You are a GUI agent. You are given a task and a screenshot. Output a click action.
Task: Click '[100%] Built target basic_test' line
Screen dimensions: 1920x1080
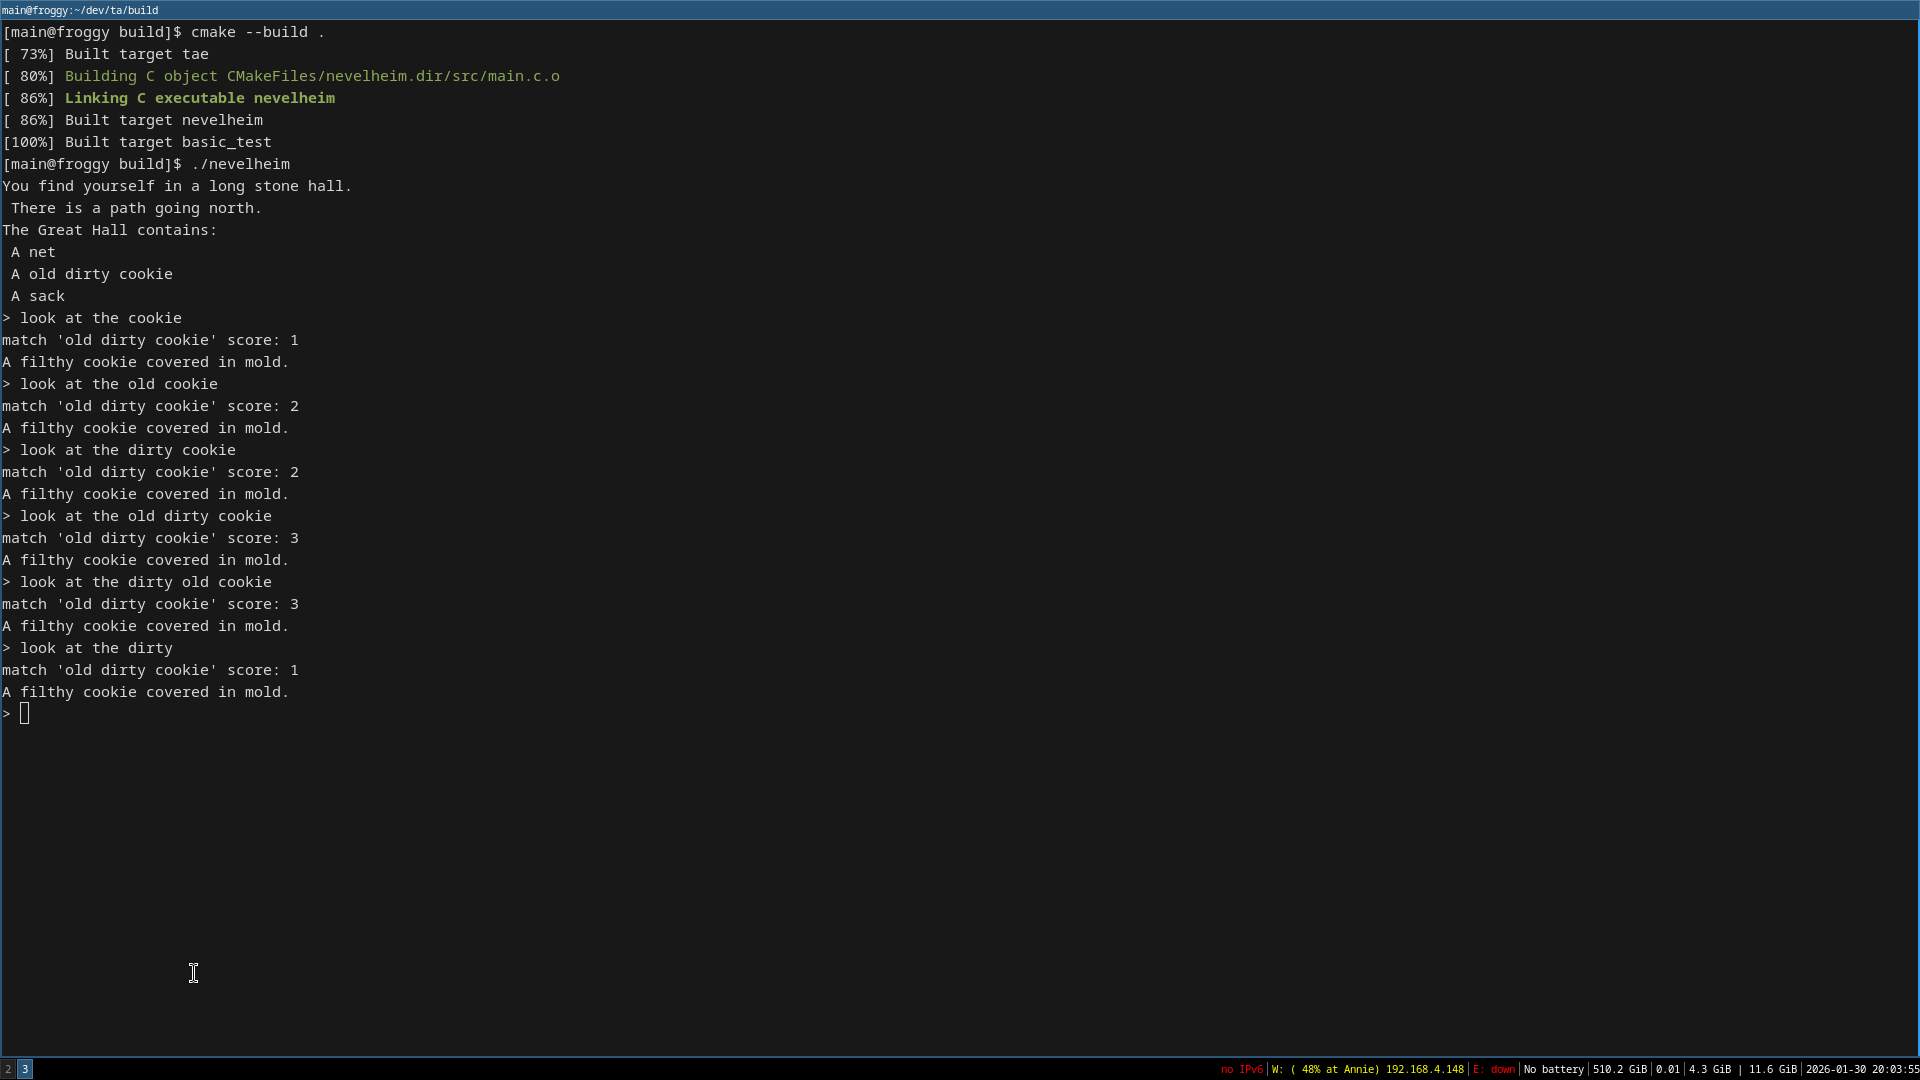137,142
